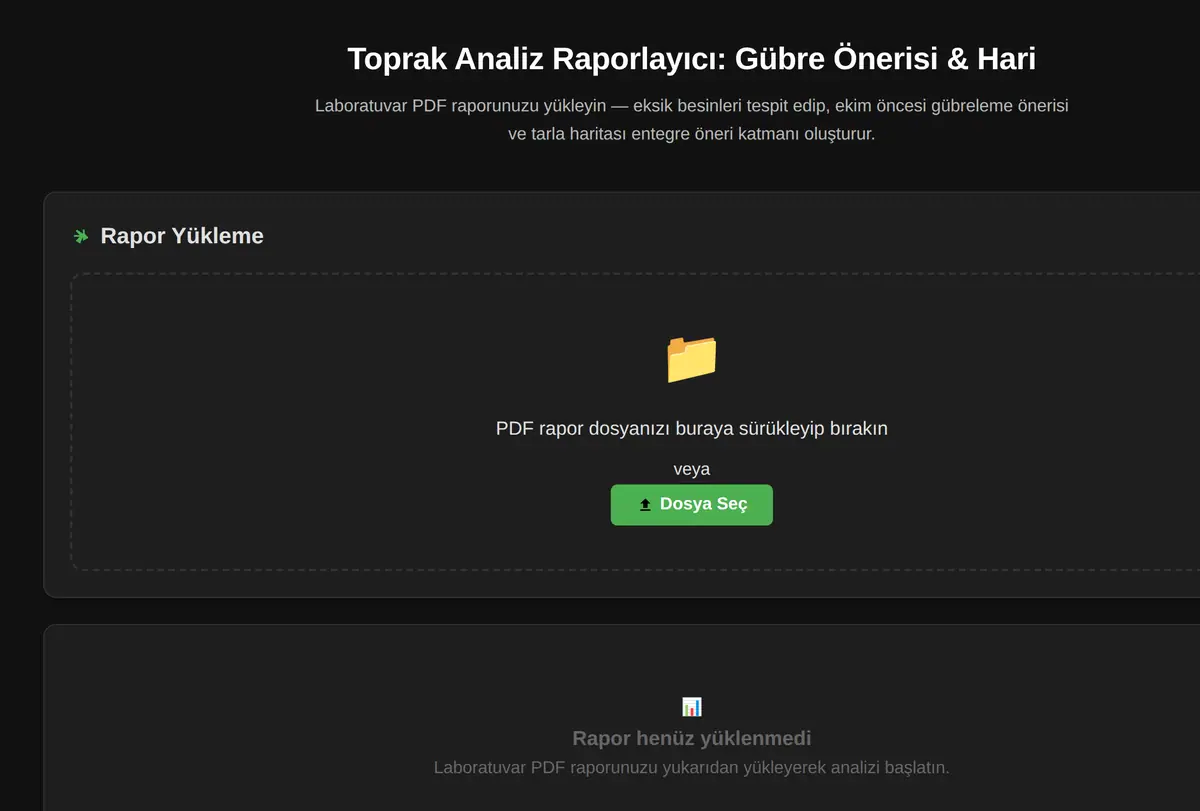The height and width of the screenshot is (811, 1200).
Task: Click the green Dosya Seç button
Action: (x=691, y=505)
